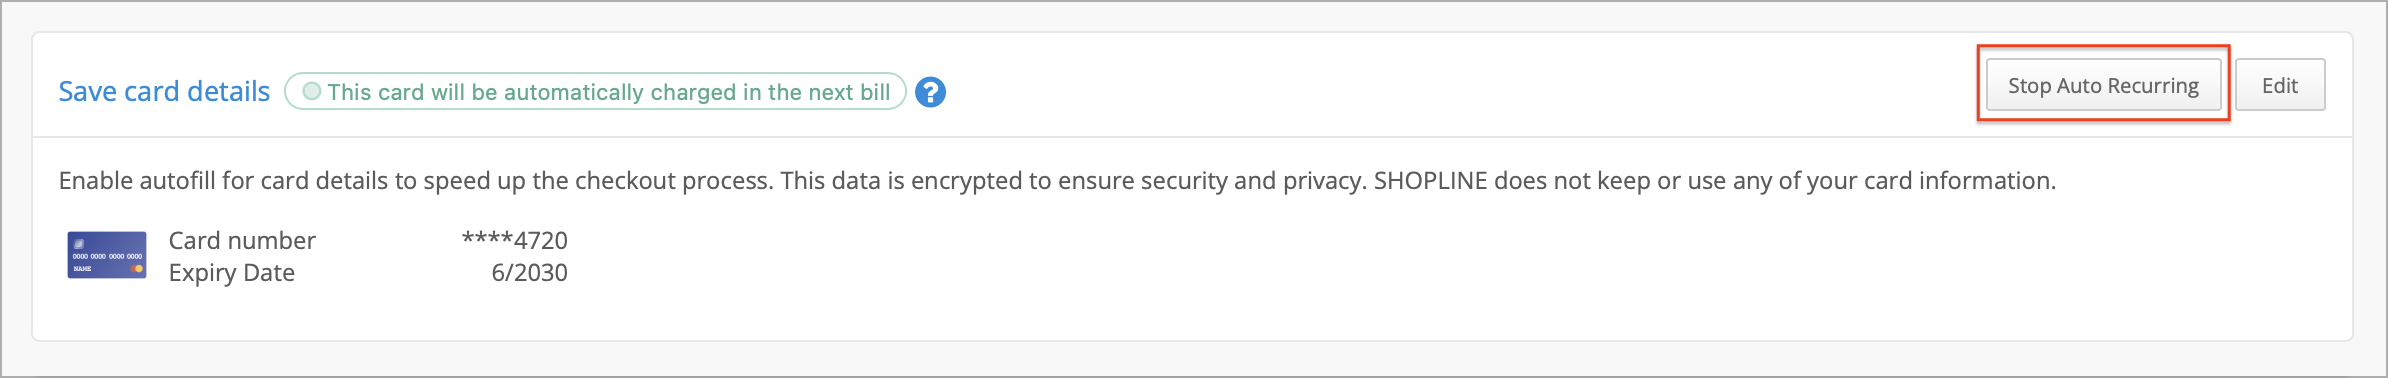Edit the saved card details
The width and height of the screenshot is (2388, 378).
tap(2280, 85)
